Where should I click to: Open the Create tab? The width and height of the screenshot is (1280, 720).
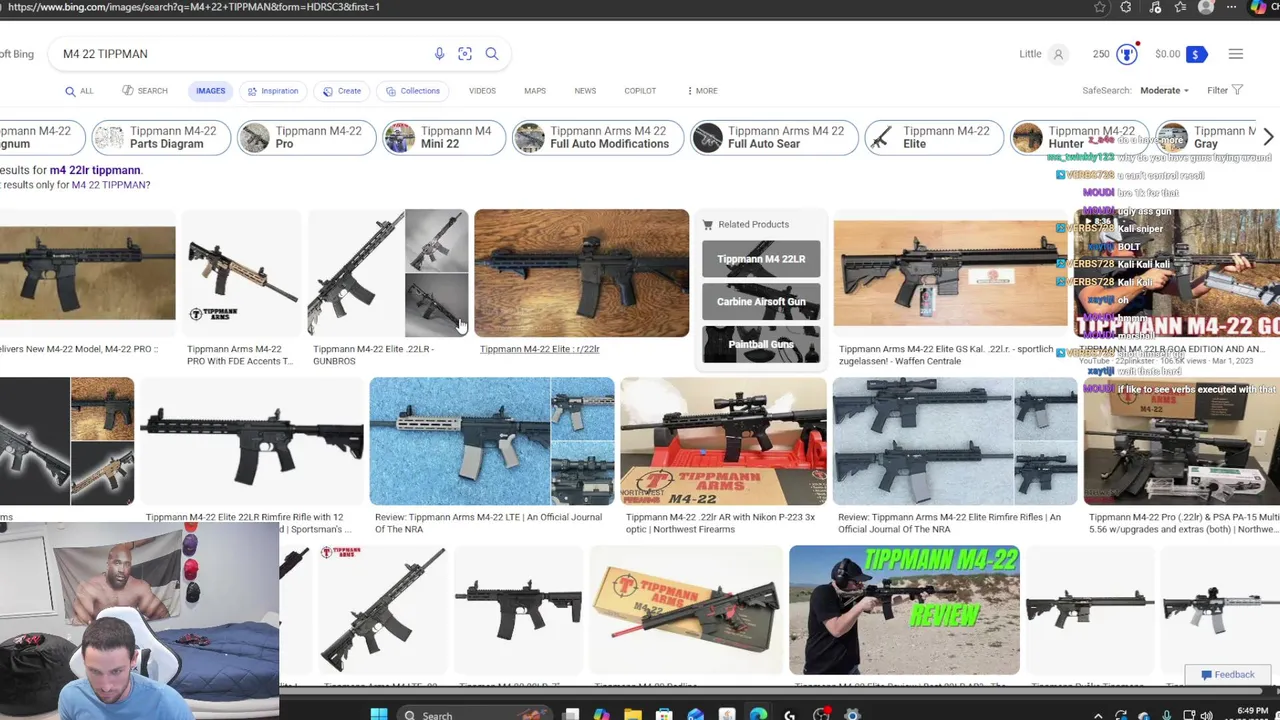click(x=341, y=91)
